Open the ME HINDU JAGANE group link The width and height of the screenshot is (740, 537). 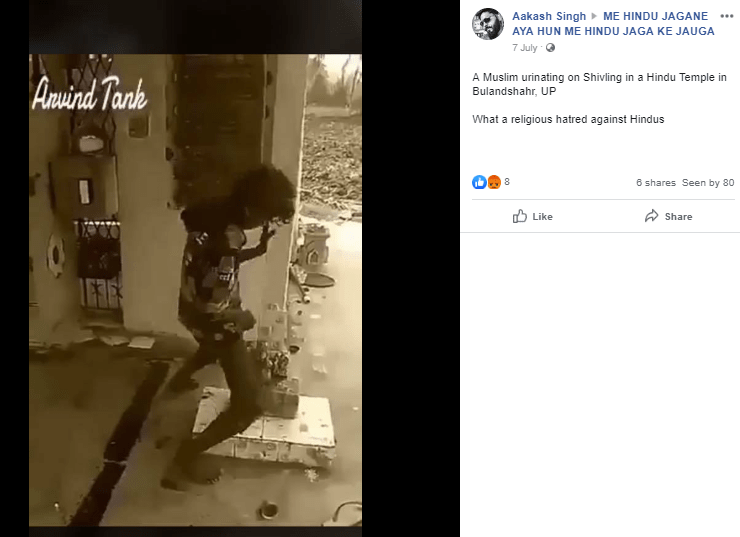[x=614, y=24]
